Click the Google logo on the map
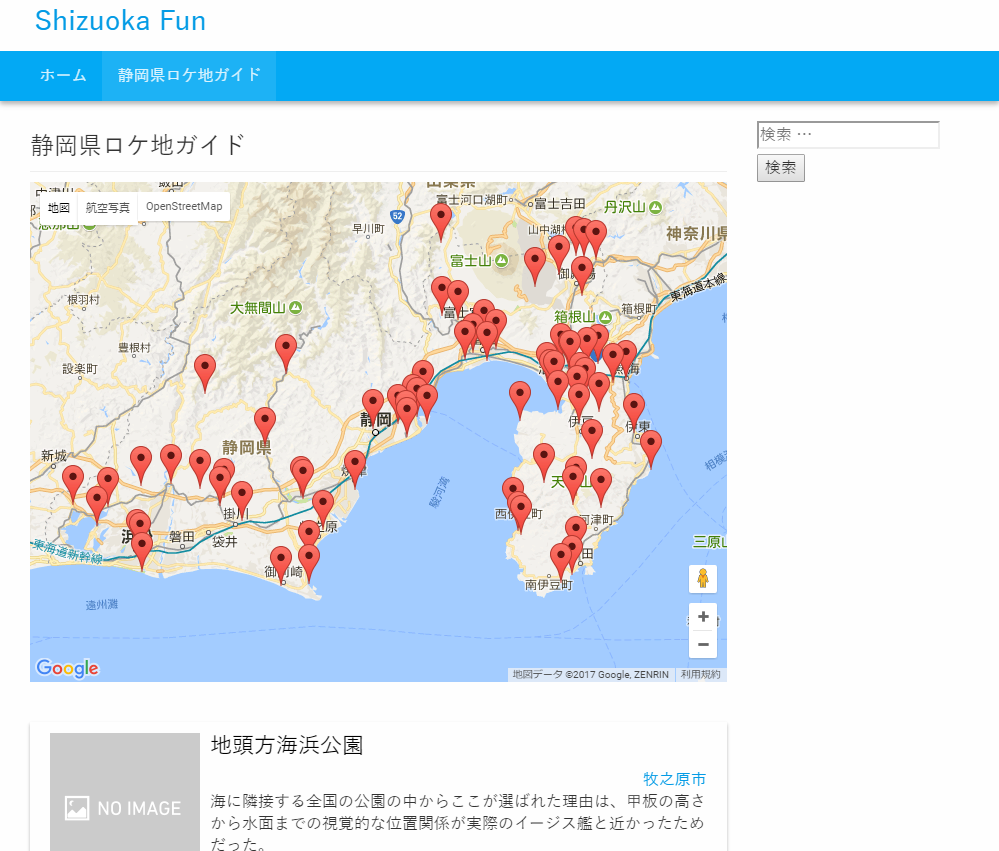 coord(68,668)
